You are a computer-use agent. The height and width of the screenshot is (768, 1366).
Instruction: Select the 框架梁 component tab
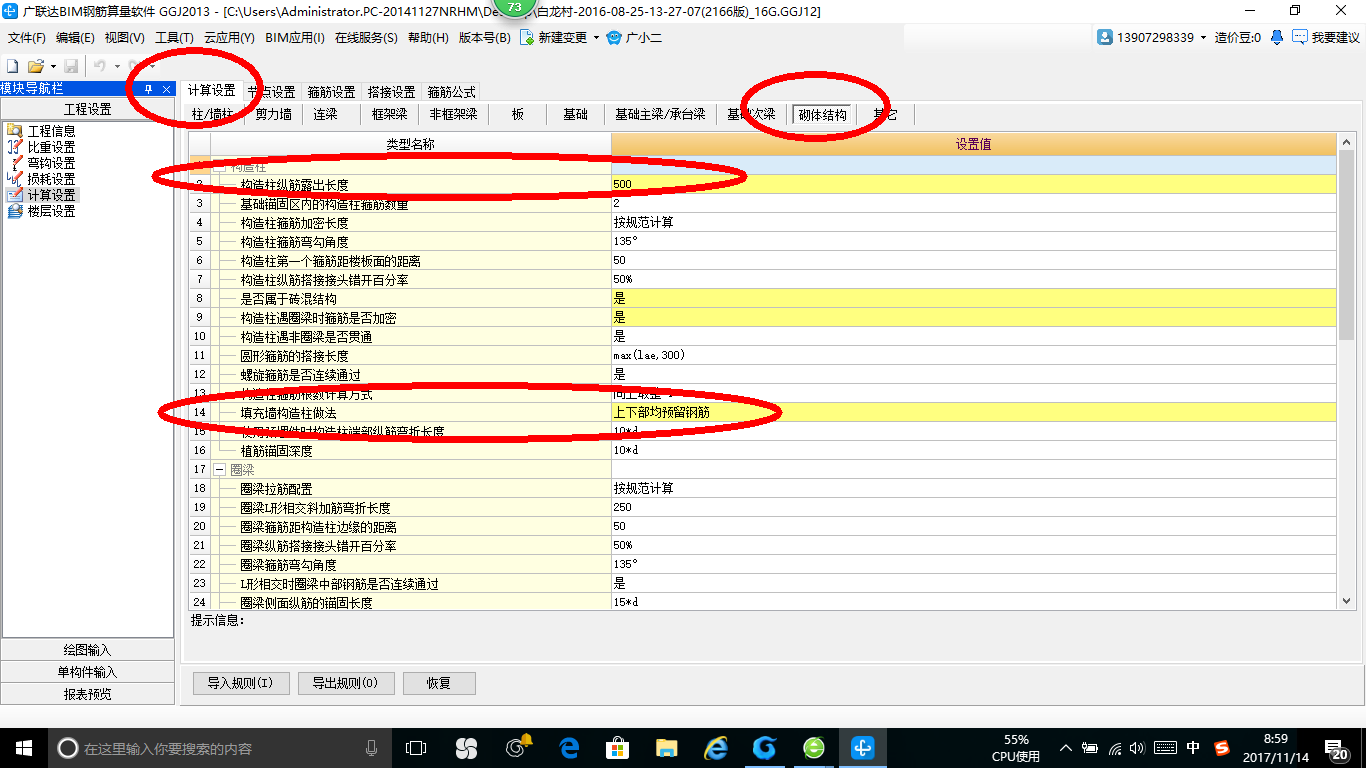tap(390, 114)
